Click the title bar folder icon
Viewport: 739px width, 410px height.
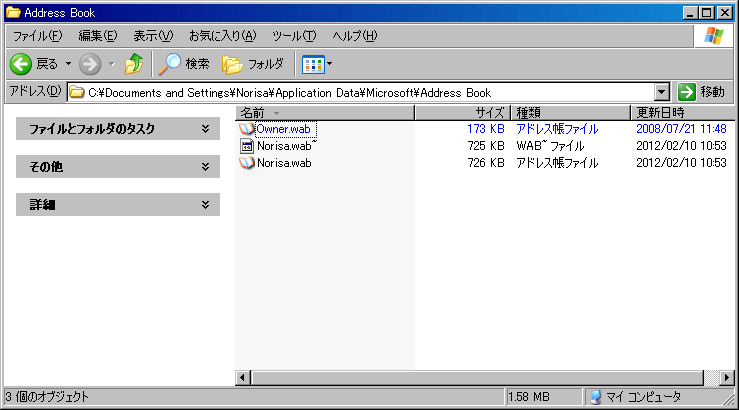coord(13,12)
